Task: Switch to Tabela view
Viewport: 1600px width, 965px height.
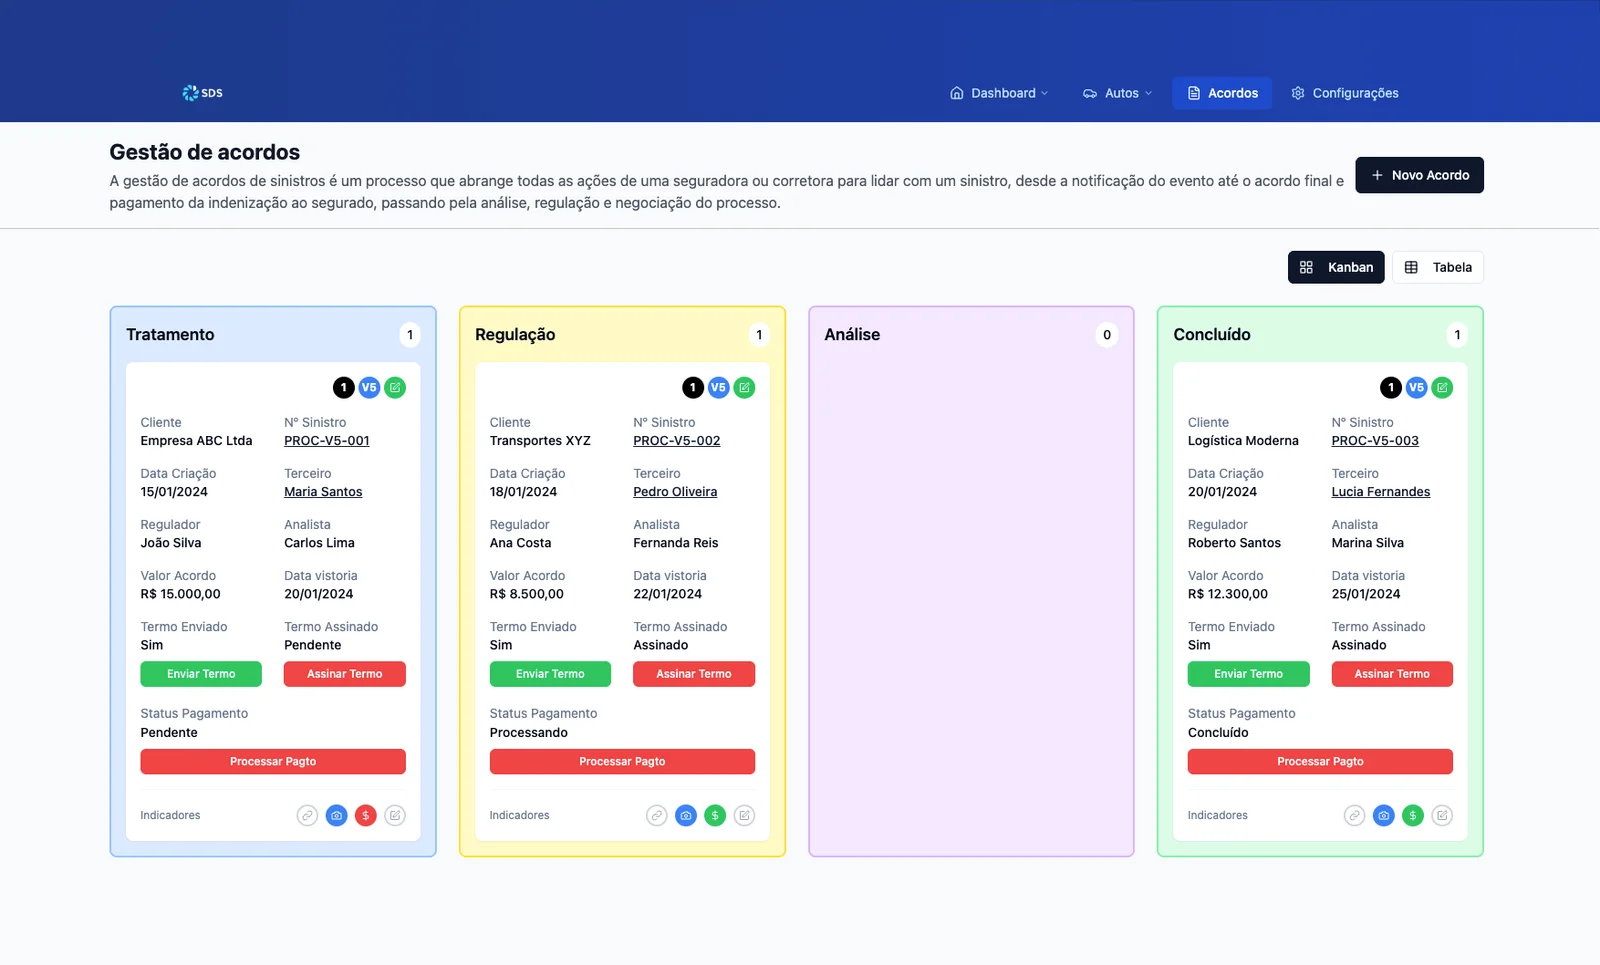Action: (x=1438, y=267)
